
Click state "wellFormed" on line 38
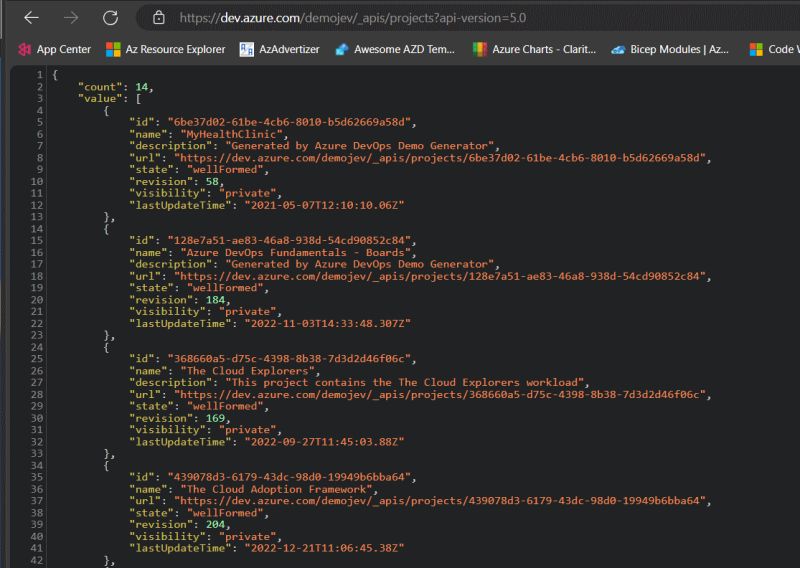pyautogui.click(x=225, y=513)
